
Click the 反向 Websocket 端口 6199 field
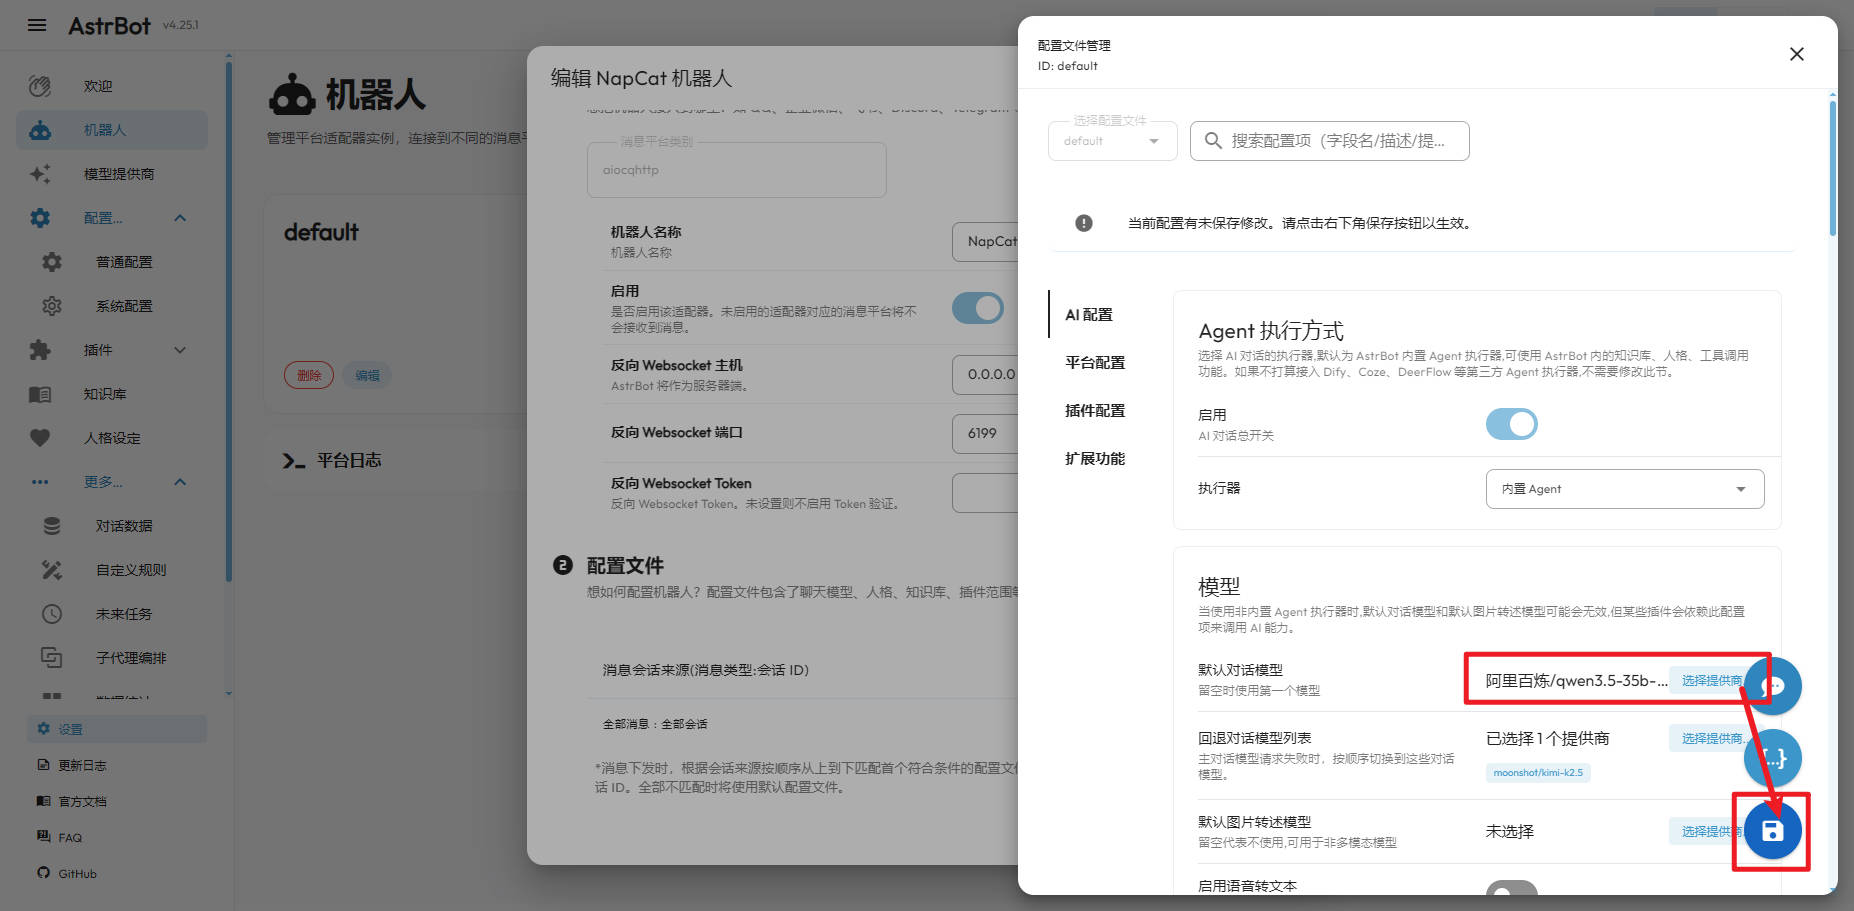tap(985, 434)
